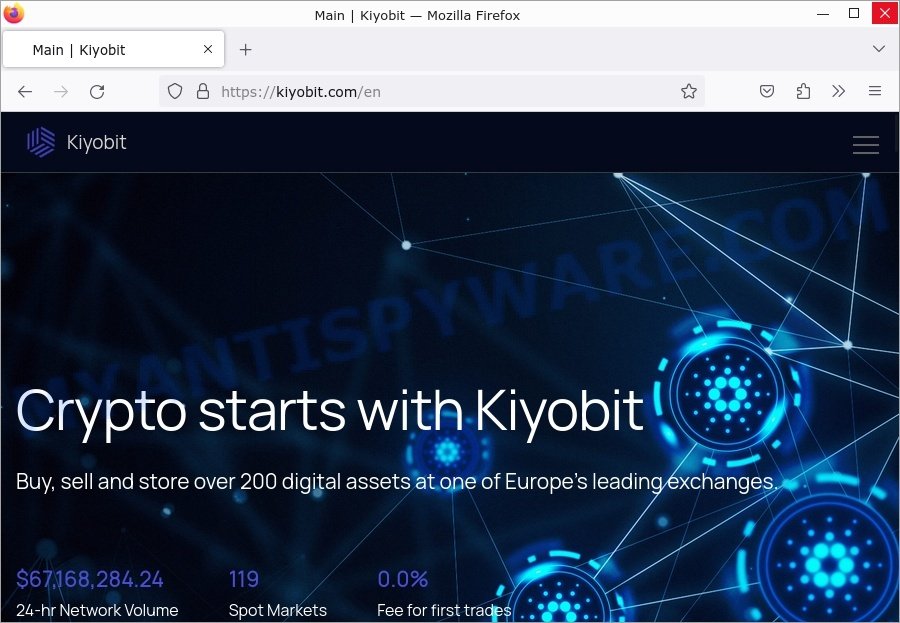Click the Kiyobit brand name
The width and height of the screenshot is (900, 623).
[96, 142]
